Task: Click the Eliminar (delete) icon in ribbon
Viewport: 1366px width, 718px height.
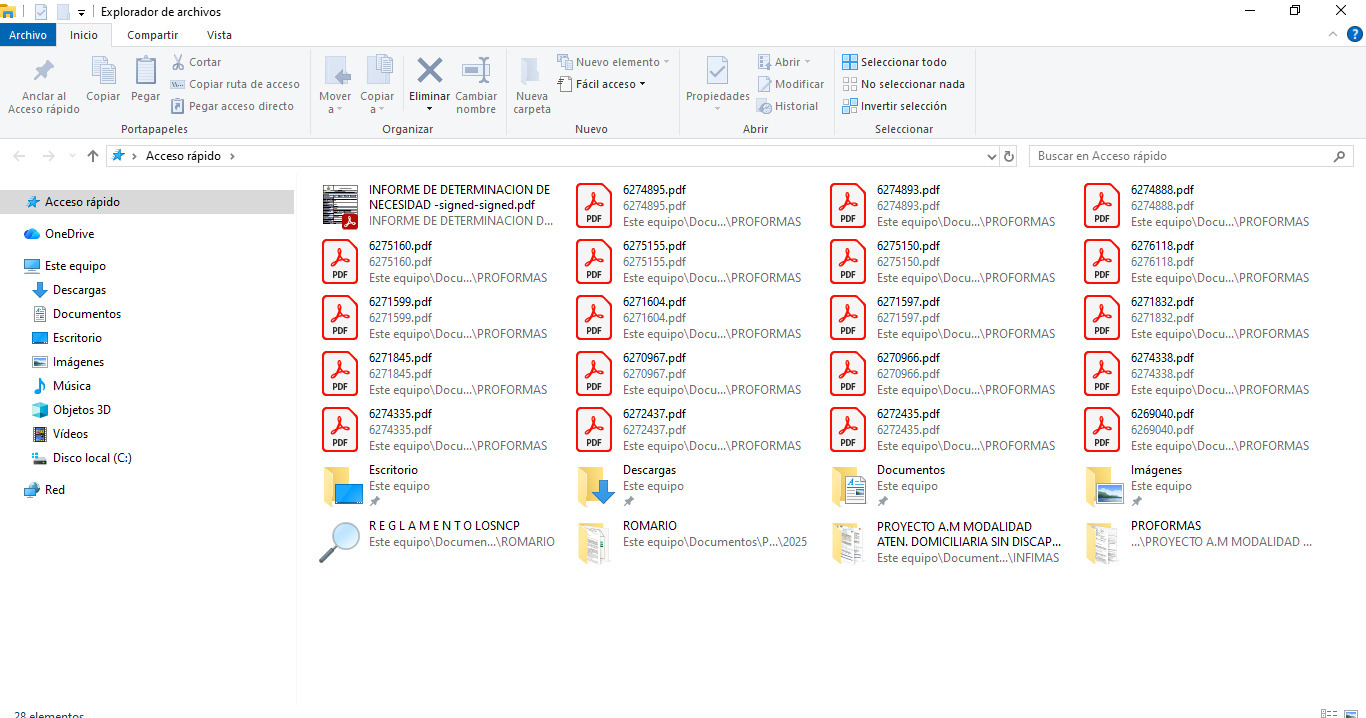Action: [429, 72]
